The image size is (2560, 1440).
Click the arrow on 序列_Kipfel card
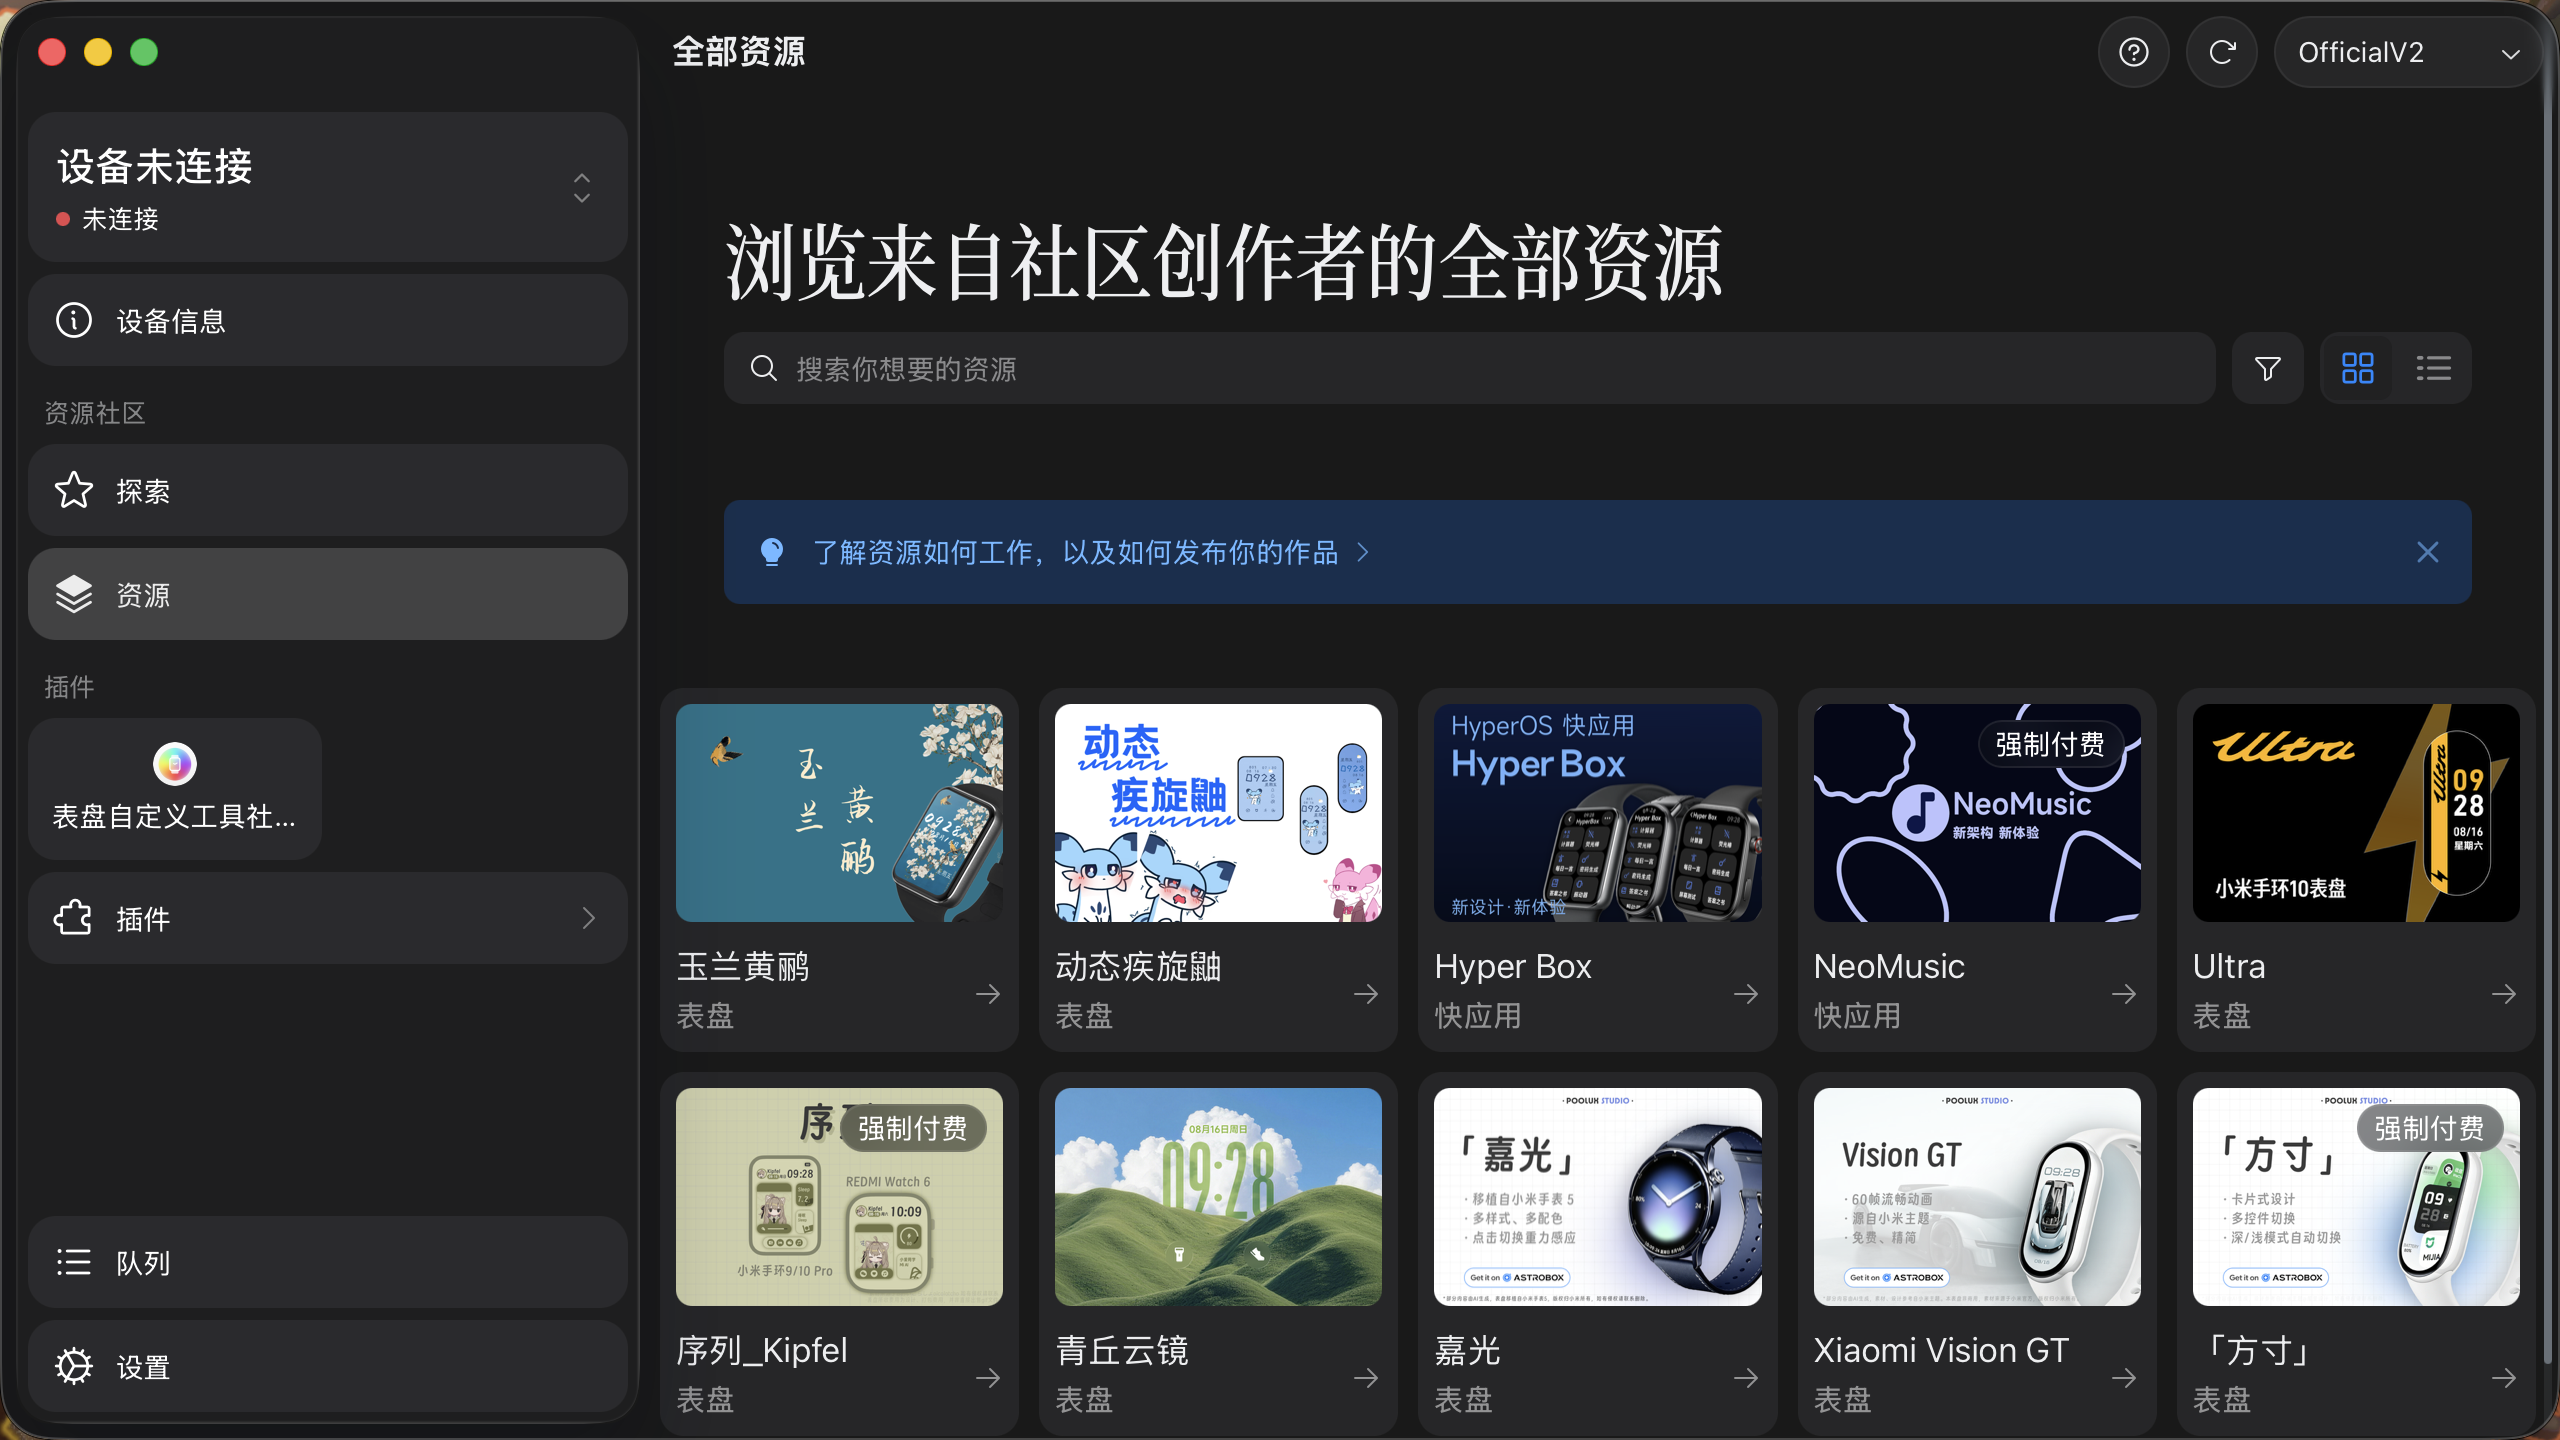coord(988,1377)
